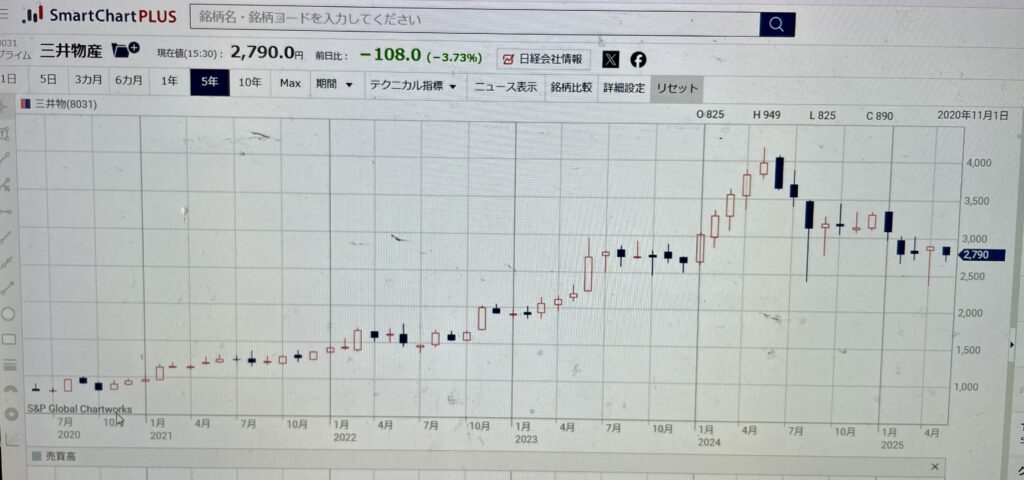Add 三井物産 to folder with plus icon
Viewport: 1024px width, 480px height.
126,50
